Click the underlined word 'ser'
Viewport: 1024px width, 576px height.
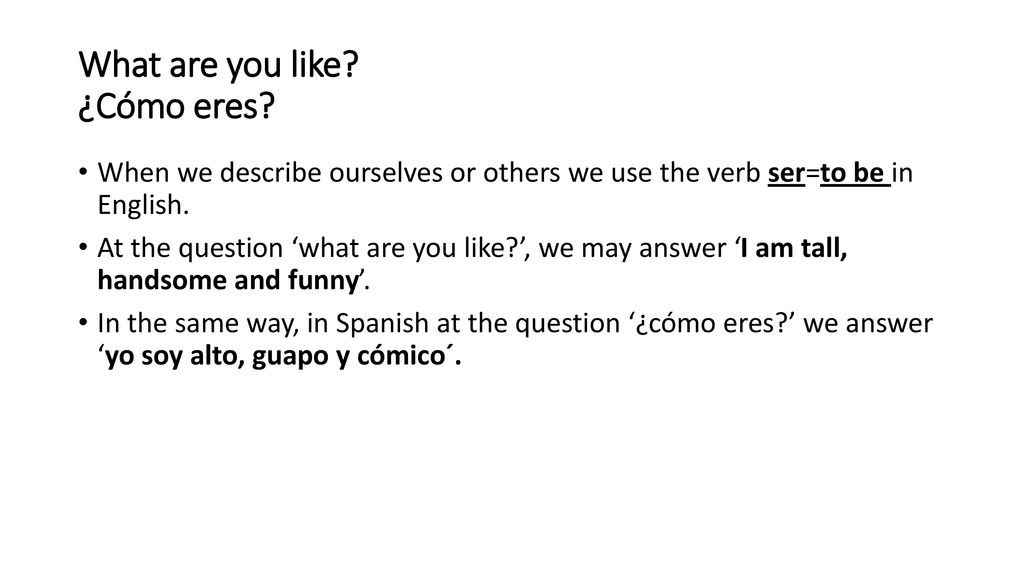click(x=786, y=173)
